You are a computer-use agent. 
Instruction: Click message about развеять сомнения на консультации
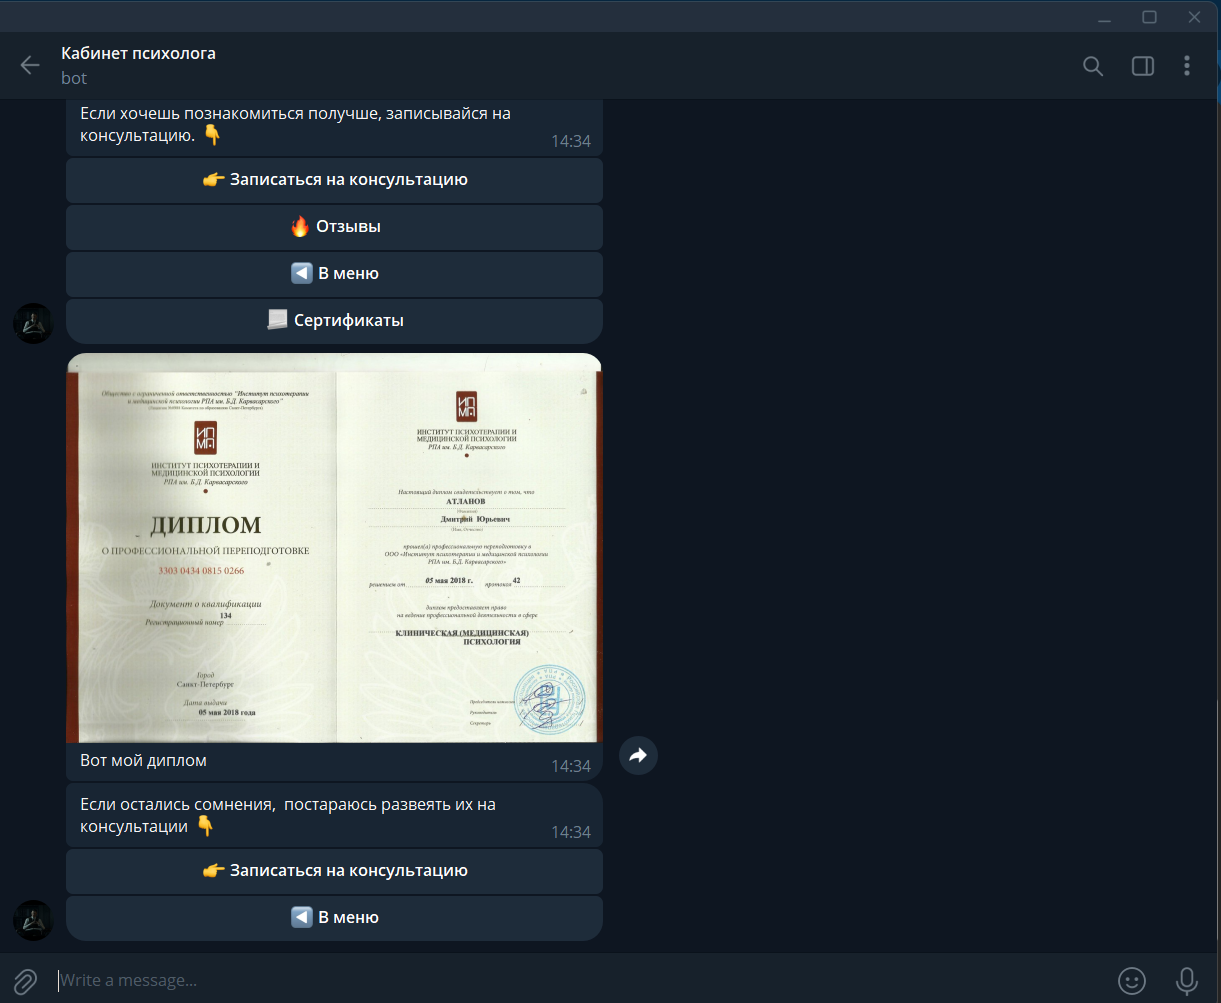(335, 815)
